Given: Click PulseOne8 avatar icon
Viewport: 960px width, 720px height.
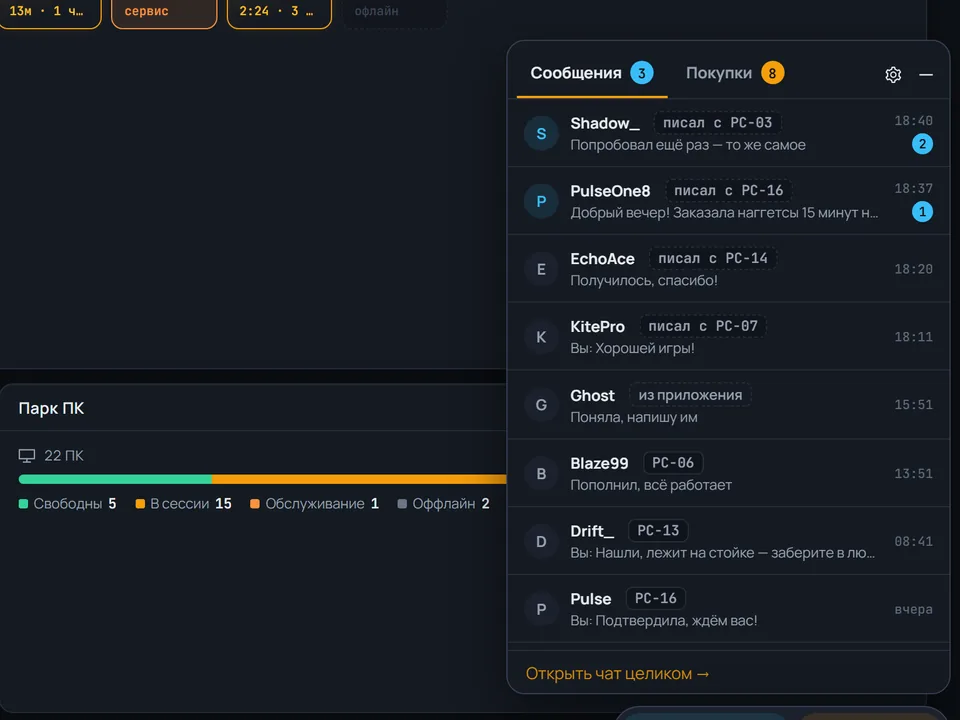Looking at the screenshot, I should pyautogui.click(x=541, y=201).
